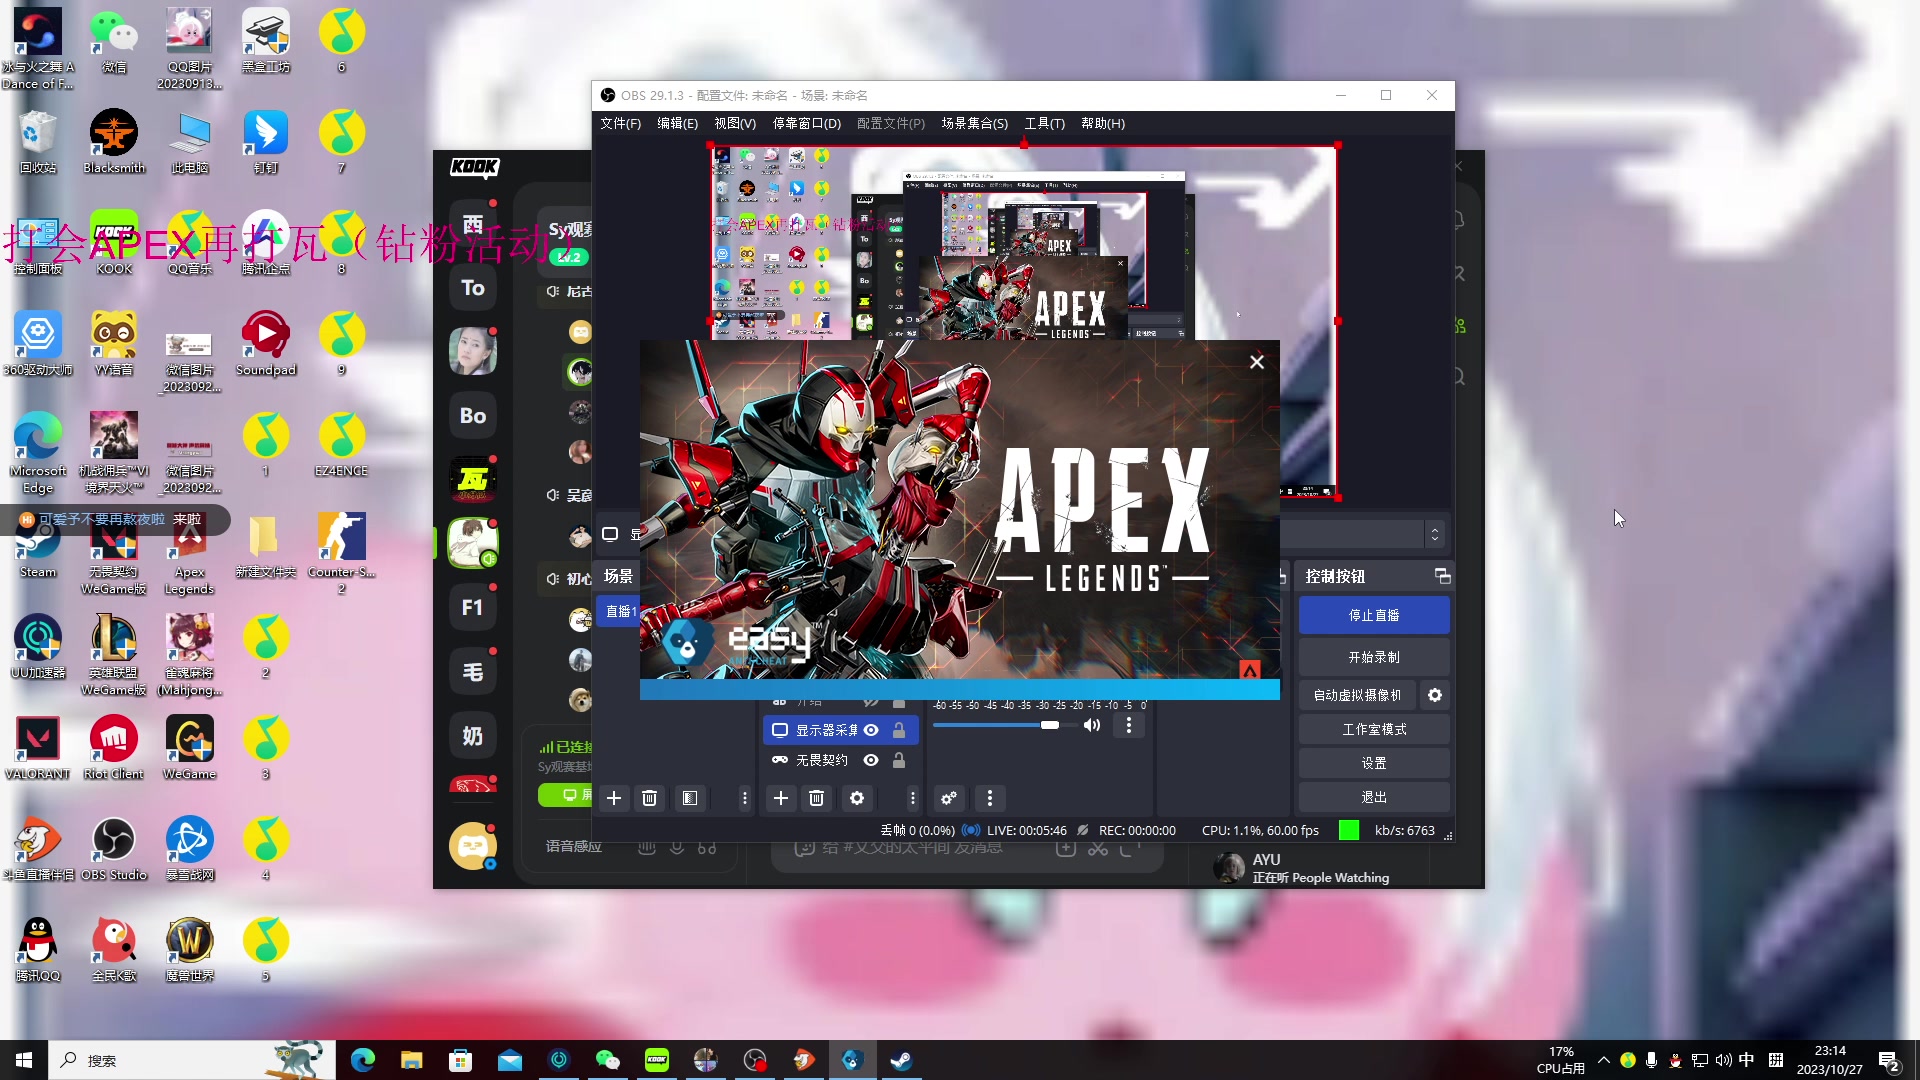This screenshot has width=1920, height=1080.
Task: Pop out the 控制按钮 dock panel
Action: pyautogui.click(x=1442, y=576)
